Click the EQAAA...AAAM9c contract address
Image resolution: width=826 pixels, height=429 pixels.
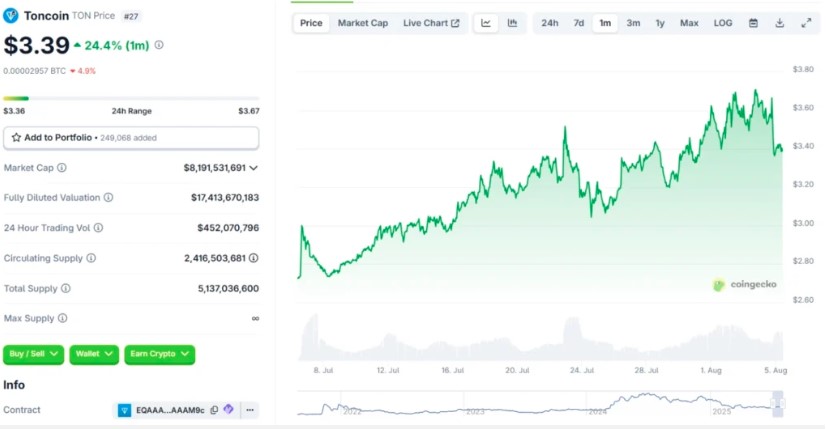point(170,410)
